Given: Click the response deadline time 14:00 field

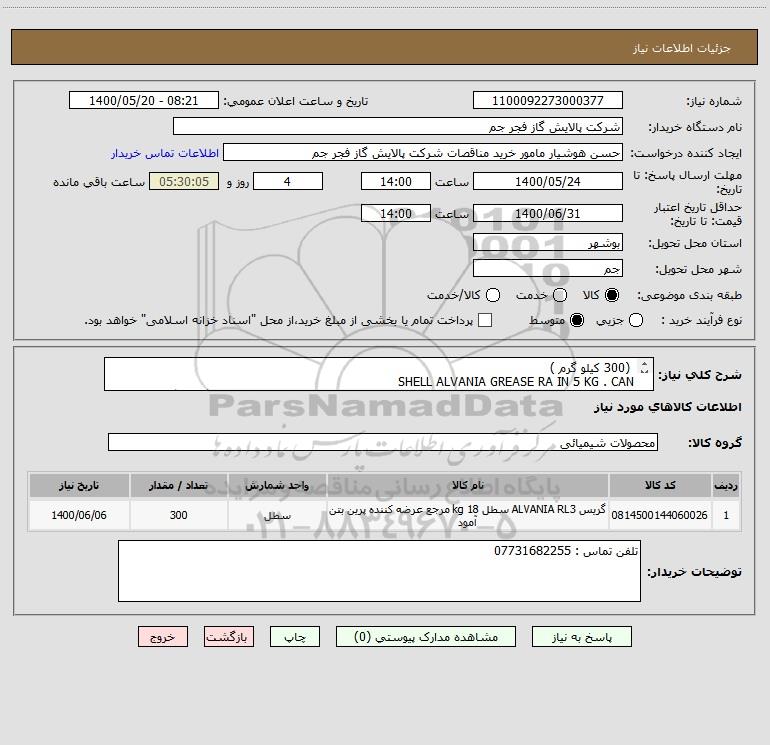Looking at the screenshot, I should coord(396,181).
